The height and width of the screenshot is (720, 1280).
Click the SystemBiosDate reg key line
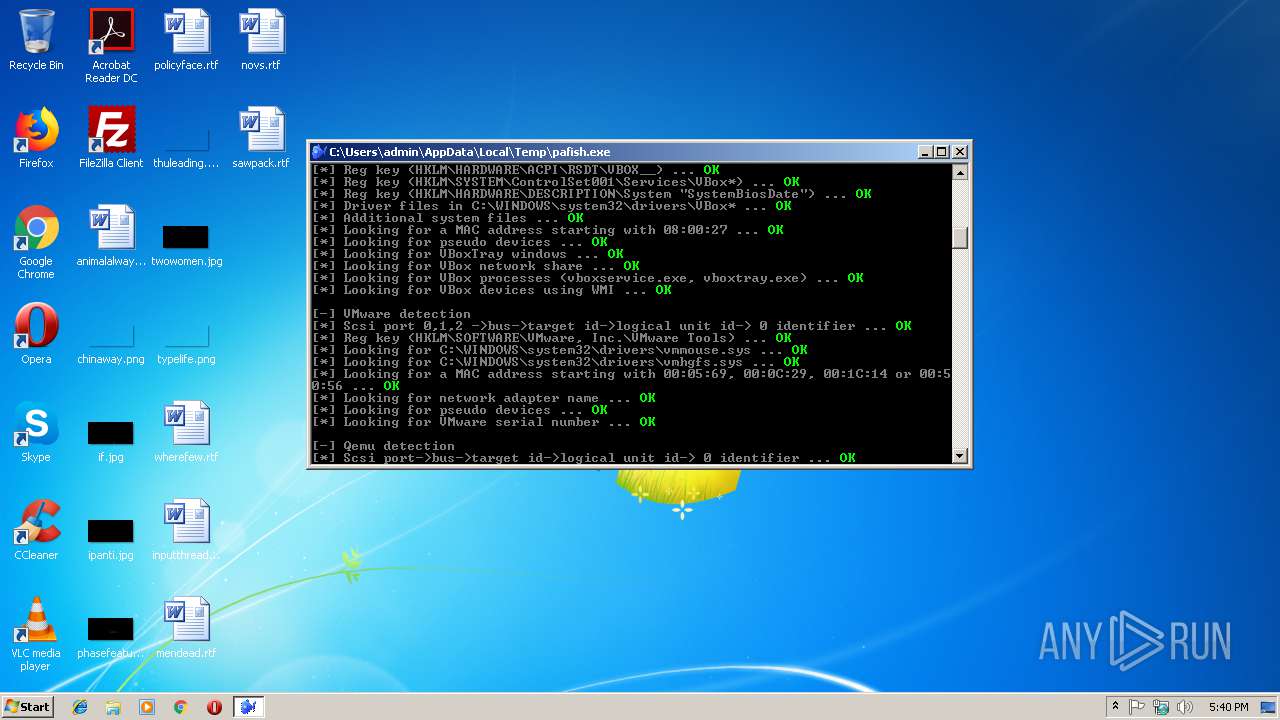[591, 194]
